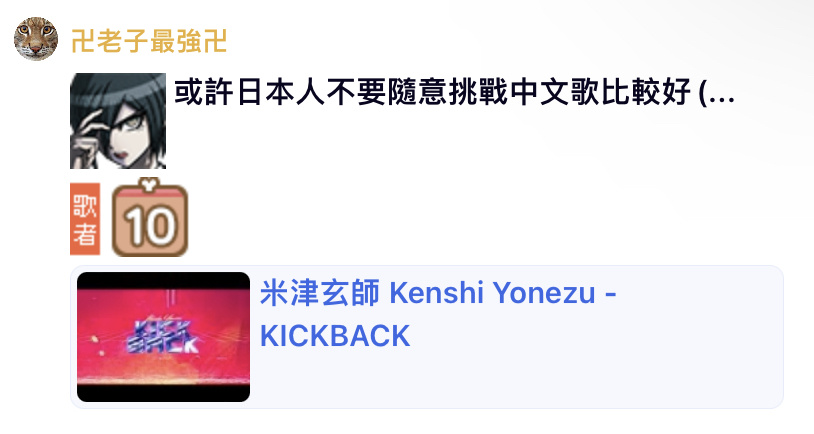Viewport: 814px width, 434px height.
Task: Click the level 10 medal badge
Action: 150,218
